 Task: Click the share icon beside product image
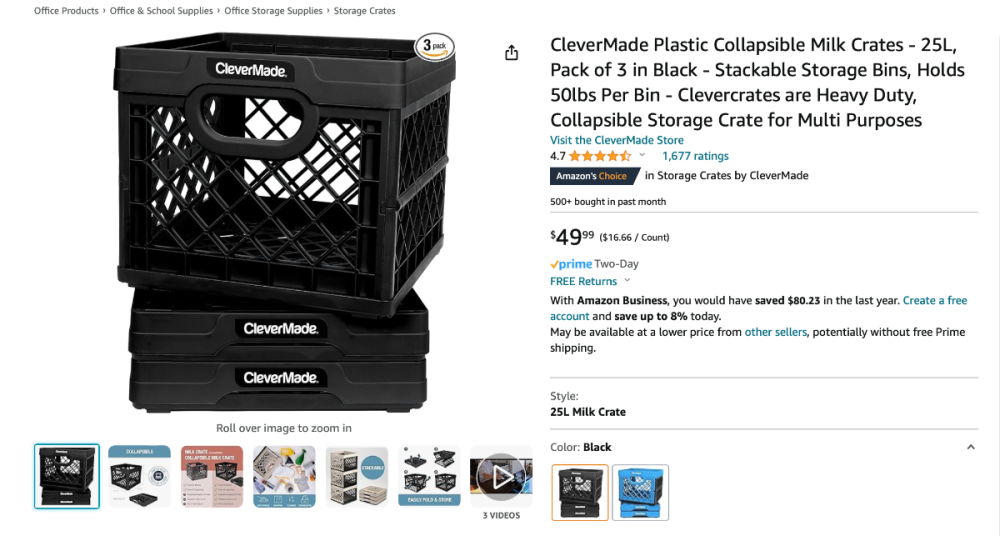(x=512, y=53)
